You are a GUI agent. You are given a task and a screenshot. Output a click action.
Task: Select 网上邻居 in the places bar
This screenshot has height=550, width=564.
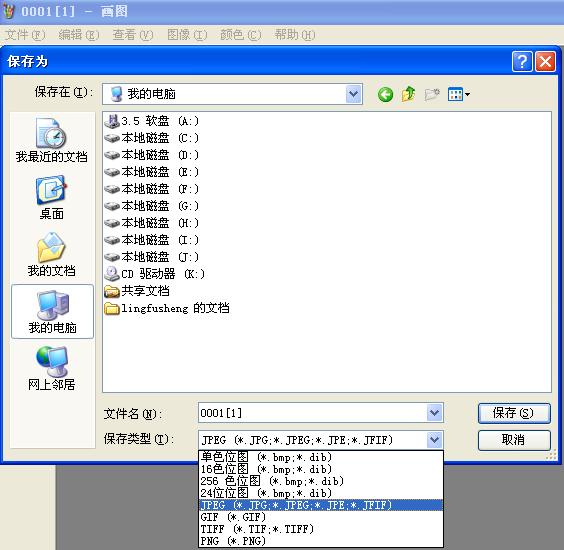tap(51, 369)
